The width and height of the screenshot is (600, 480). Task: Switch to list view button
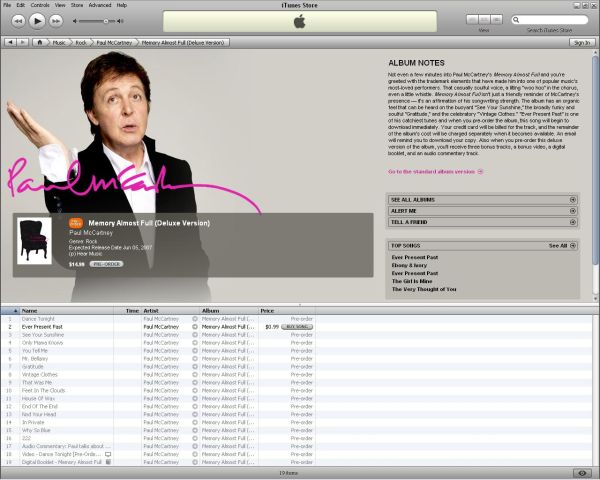click(x=472, y=19)
